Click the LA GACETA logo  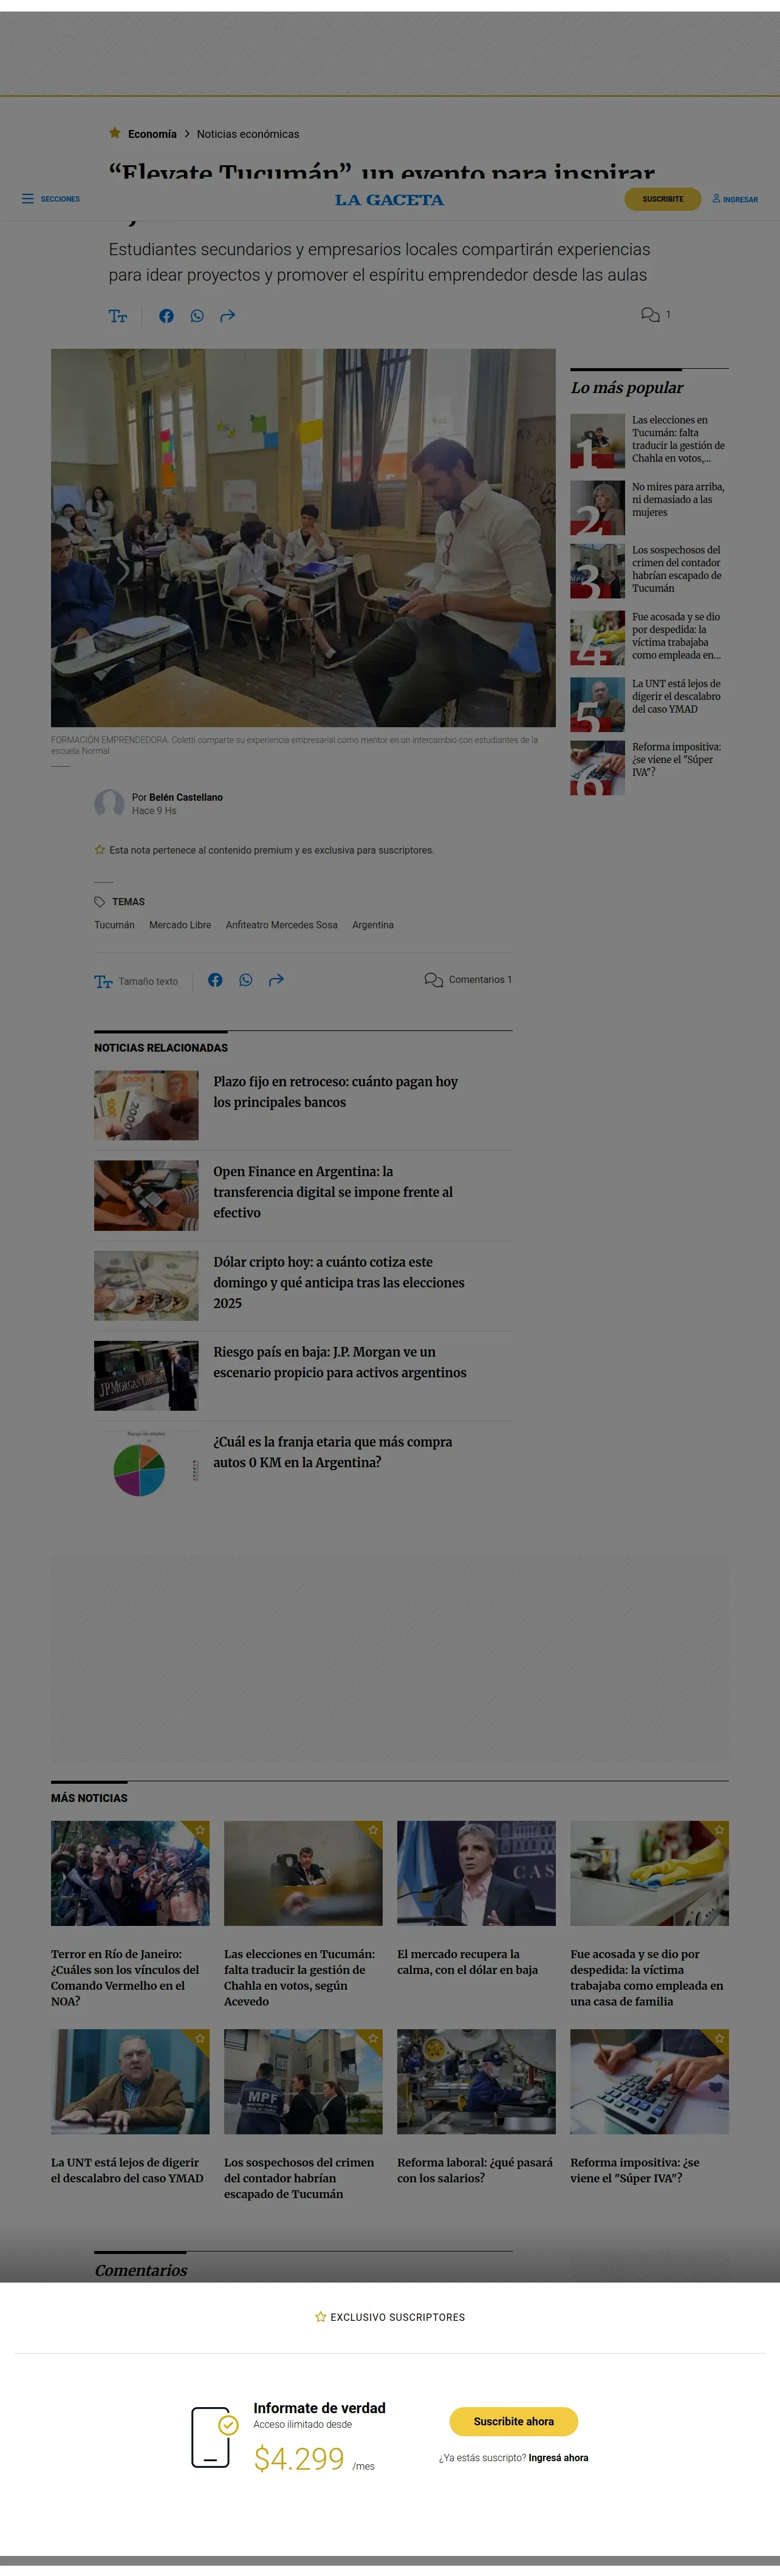[389, 200]
